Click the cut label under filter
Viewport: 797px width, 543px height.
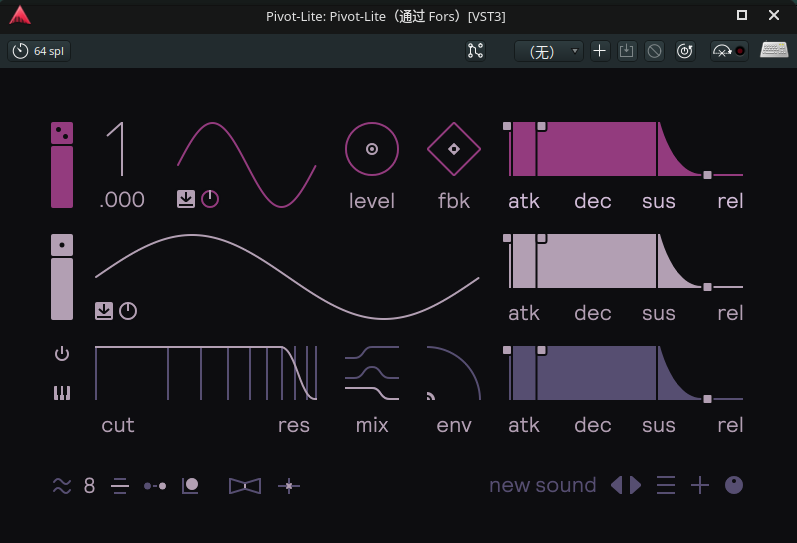pos(118,425)
